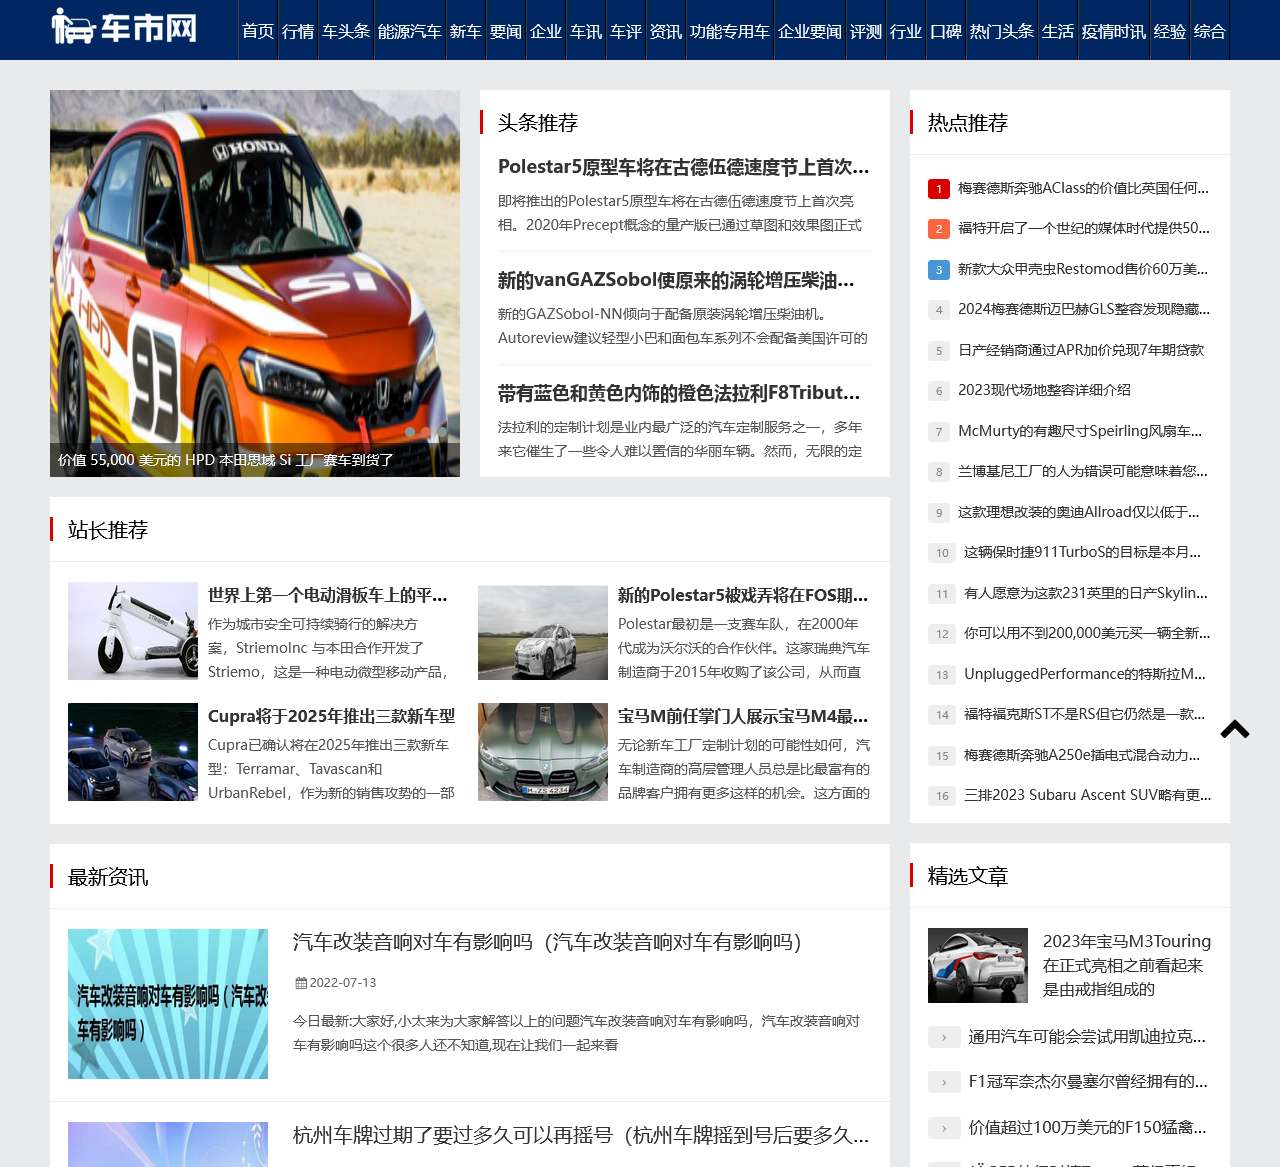1280x1167 pixels.
Task: Click the chevron icon beside 价值超过100万美元的F150猛禽
Action: 943,1128
